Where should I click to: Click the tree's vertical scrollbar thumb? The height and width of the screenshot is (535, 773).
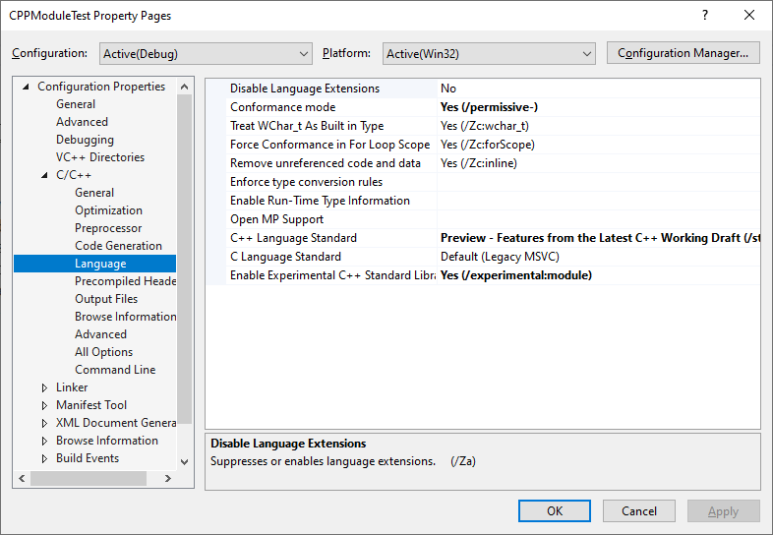(184, 259)
